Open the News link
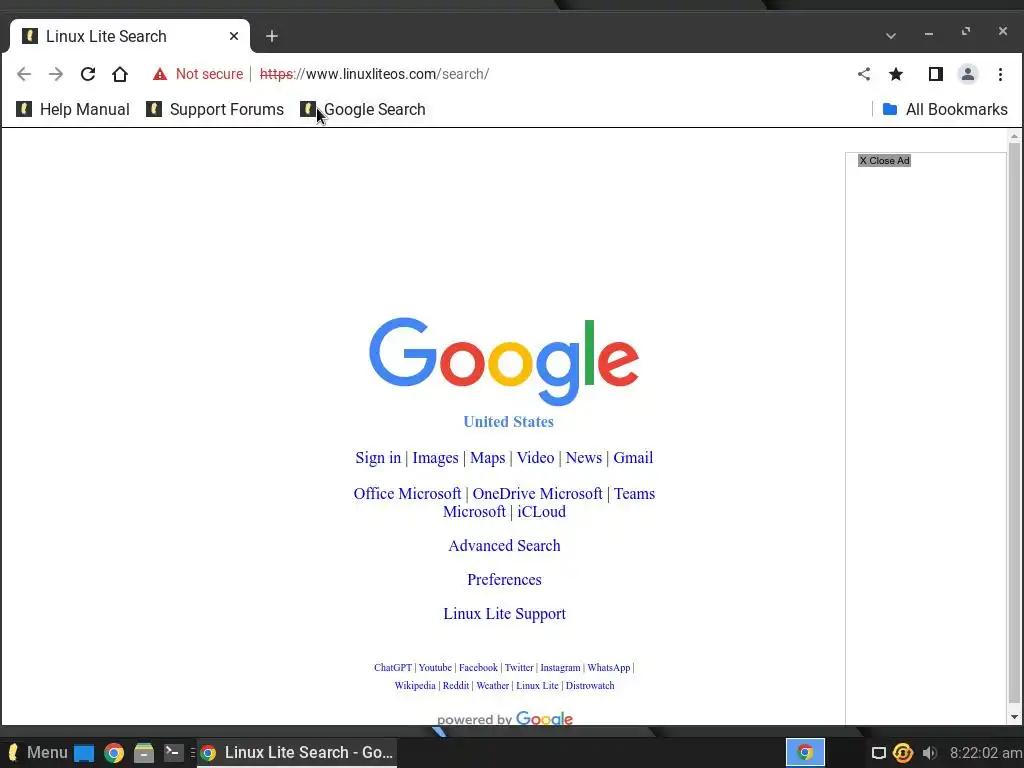The height and width of the screenshot is (768, 1024). (x=584, y=458)
